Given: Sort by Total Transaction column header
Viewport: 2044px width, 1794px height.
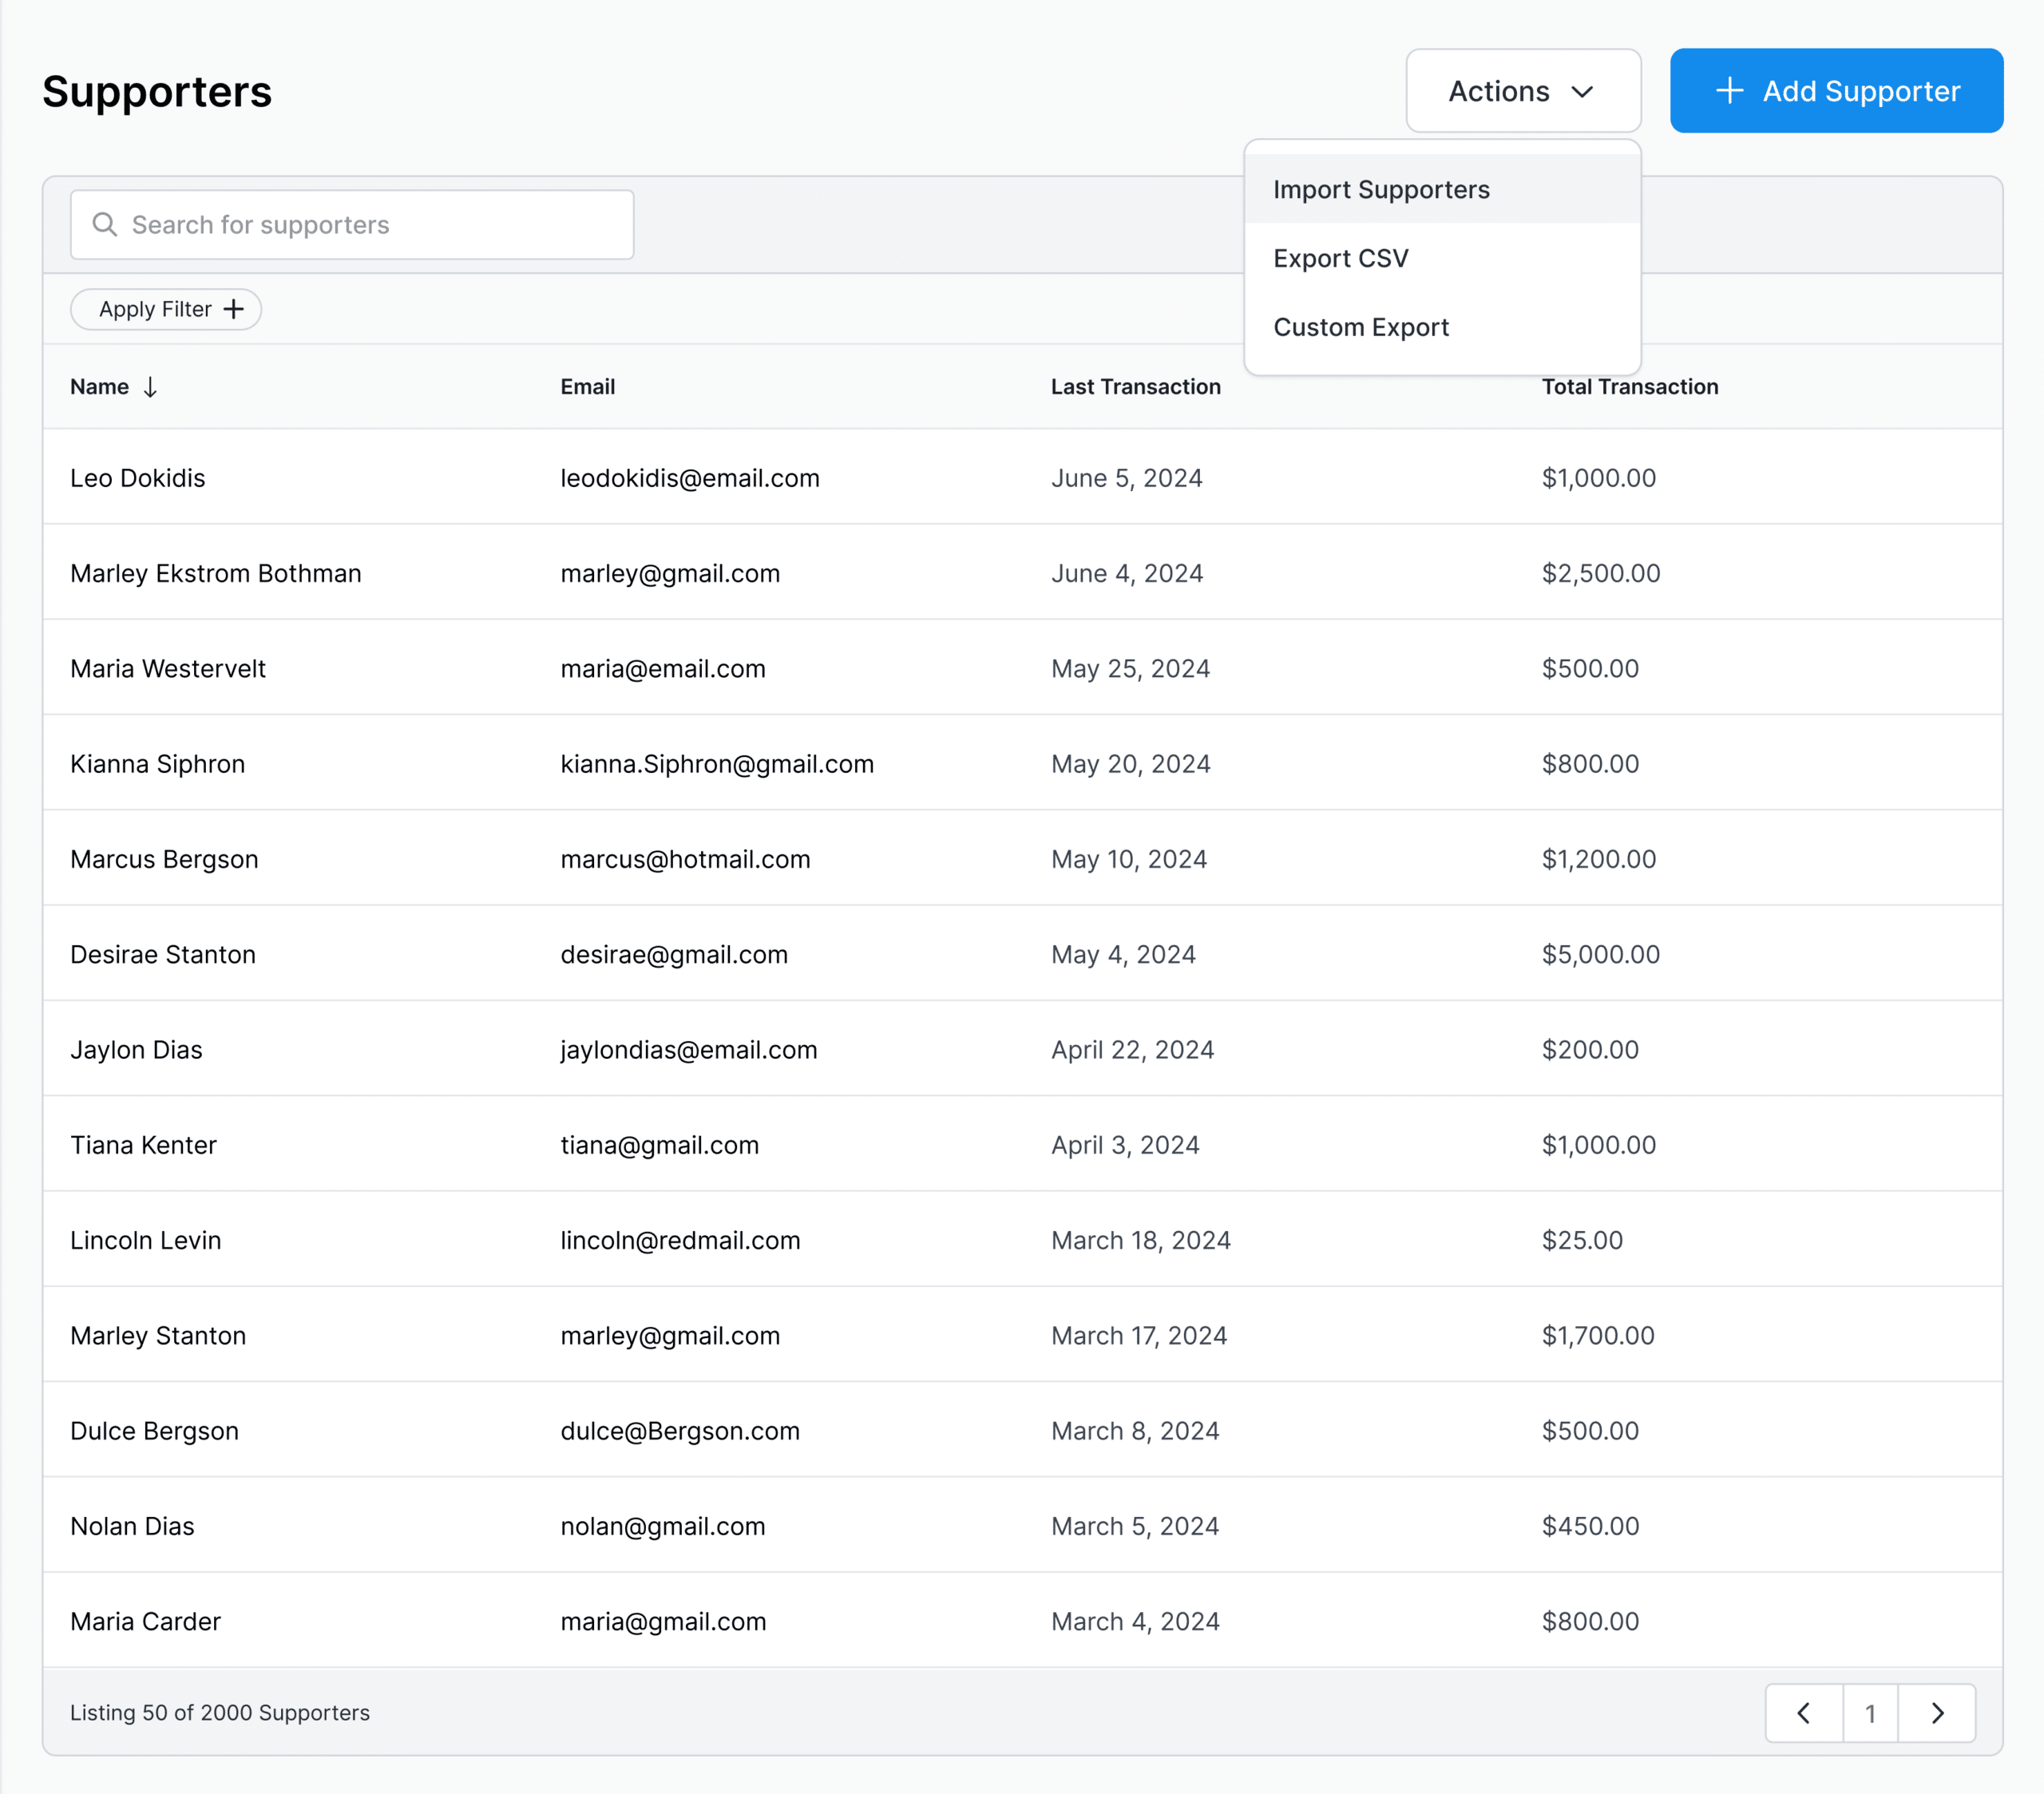Looking at the screenshot, I should pyautogui.click(x=1629, y=387).
